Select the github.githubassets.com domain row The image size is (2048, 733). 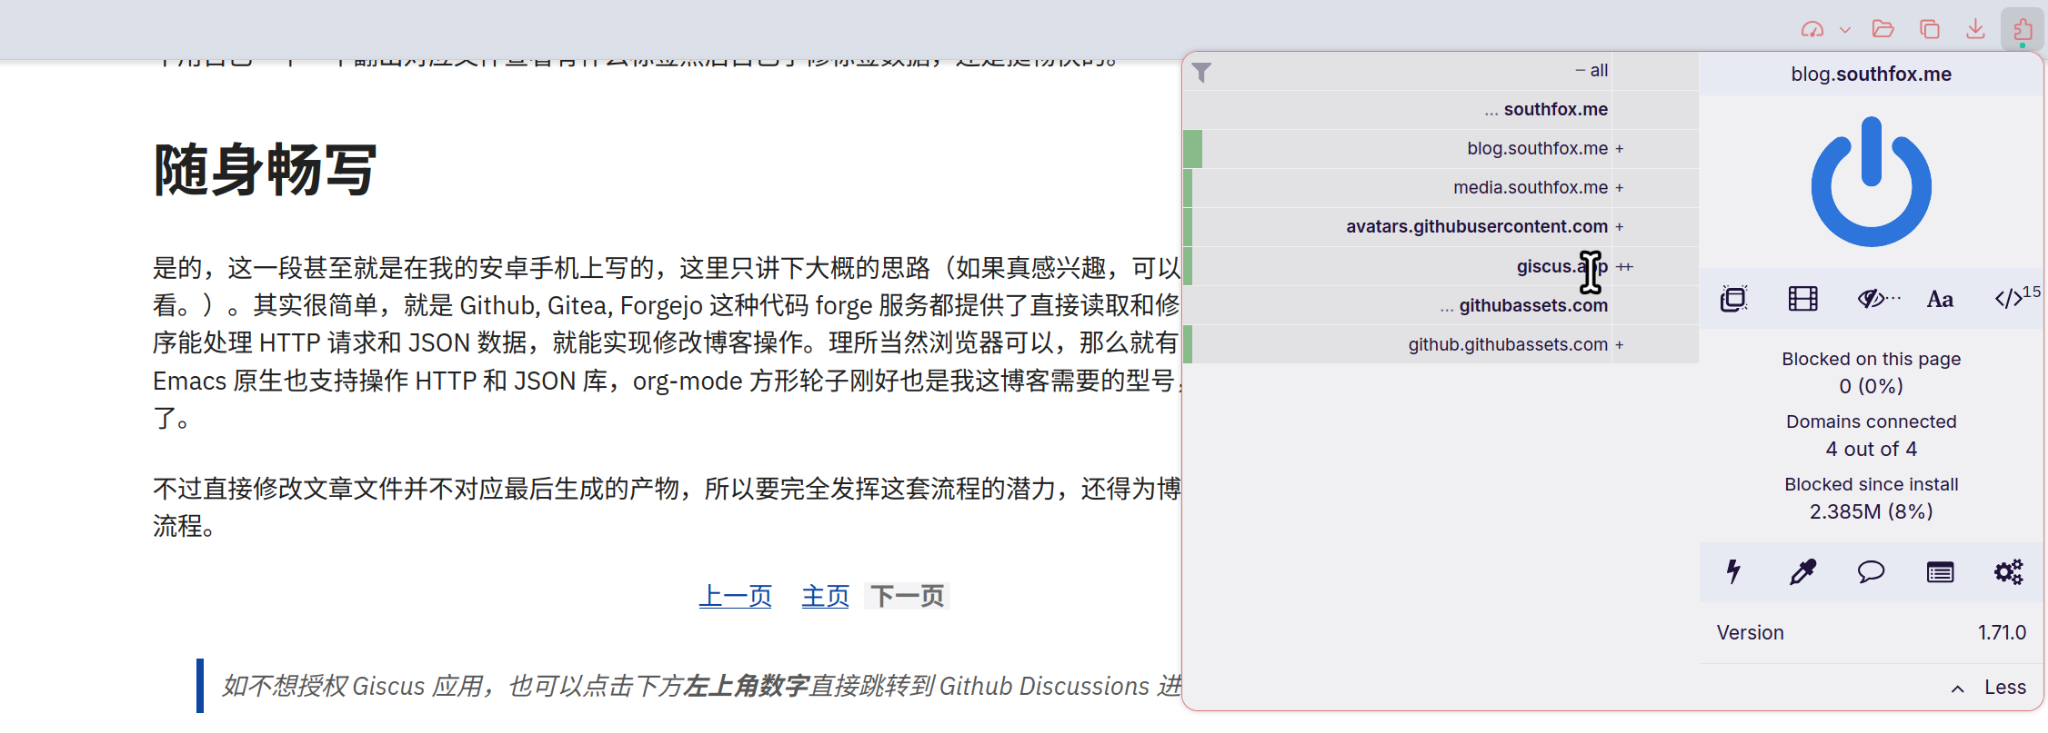pos(1441,344)
